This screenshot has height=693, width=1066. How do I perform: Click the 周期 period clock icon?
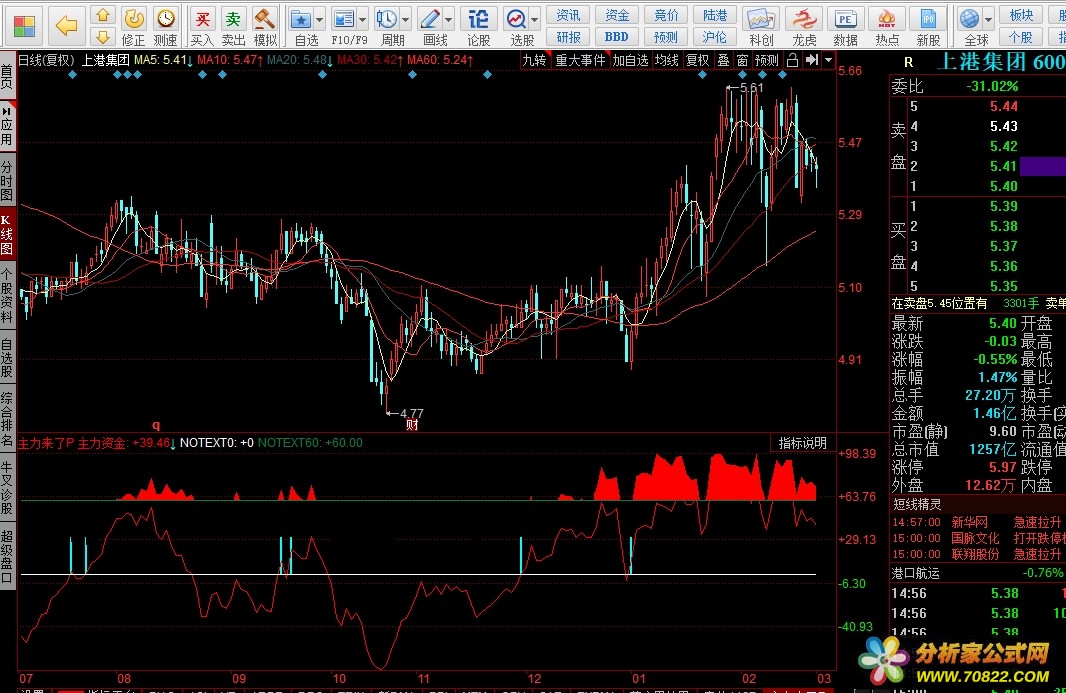coord(386,18)
